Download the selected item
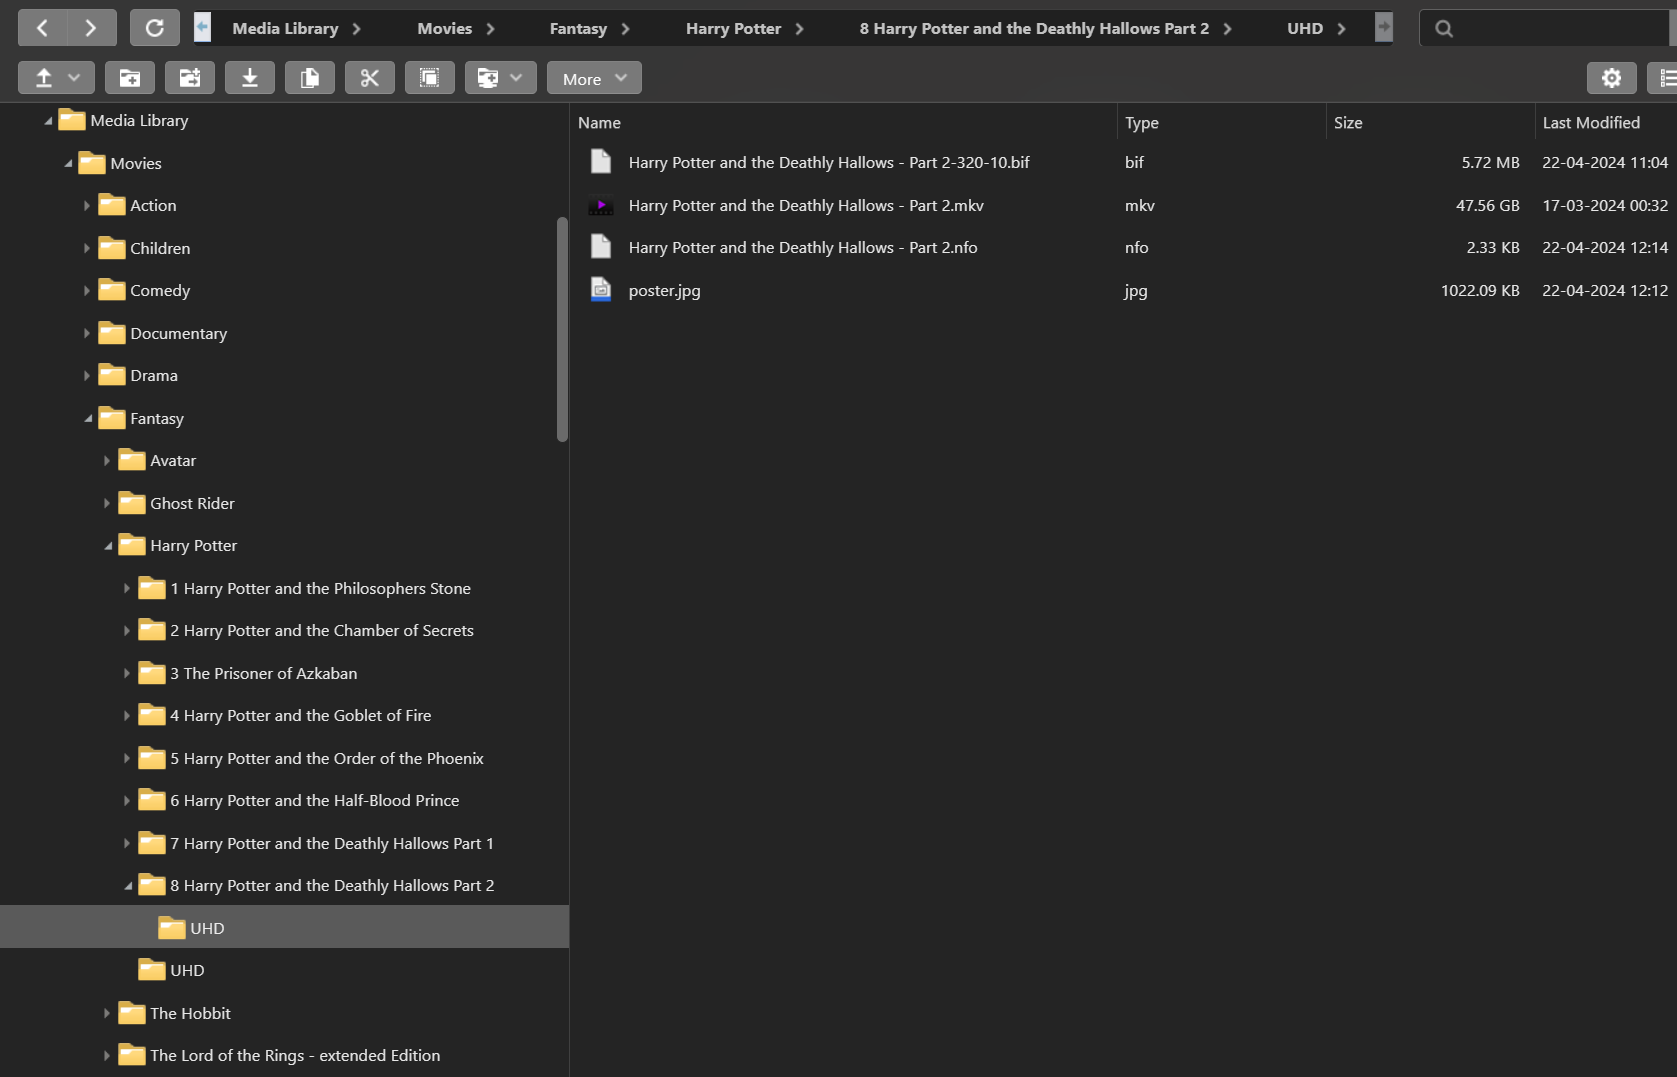1677x1077 pixels. coord(250,78)
